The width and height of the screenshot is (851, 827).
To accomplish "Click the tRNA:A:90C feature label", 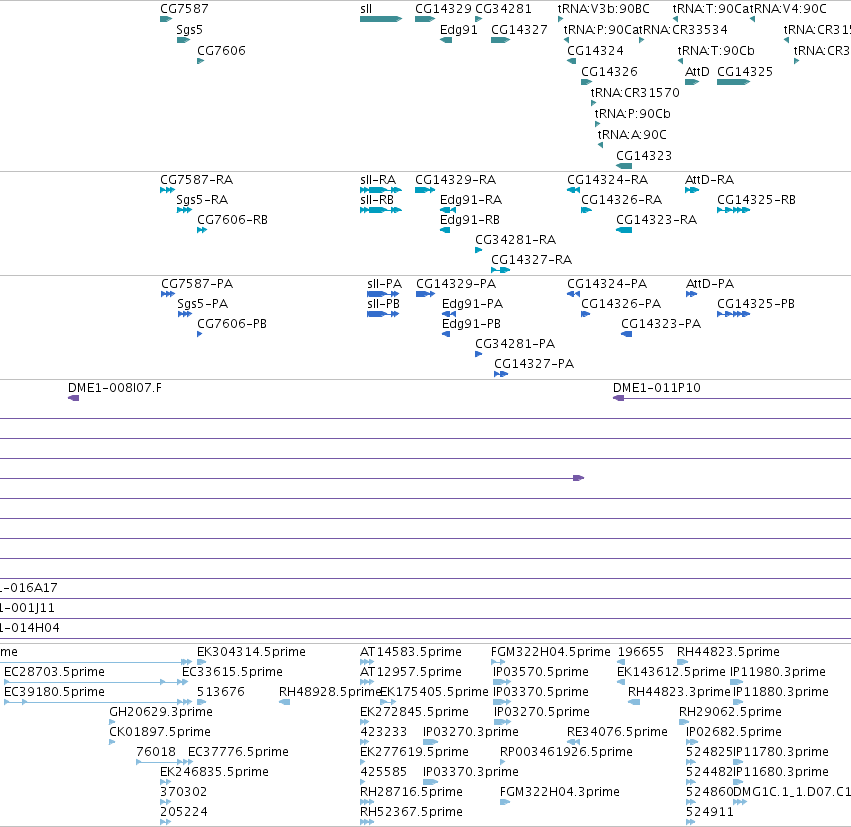I will click(x=632, y=135).
